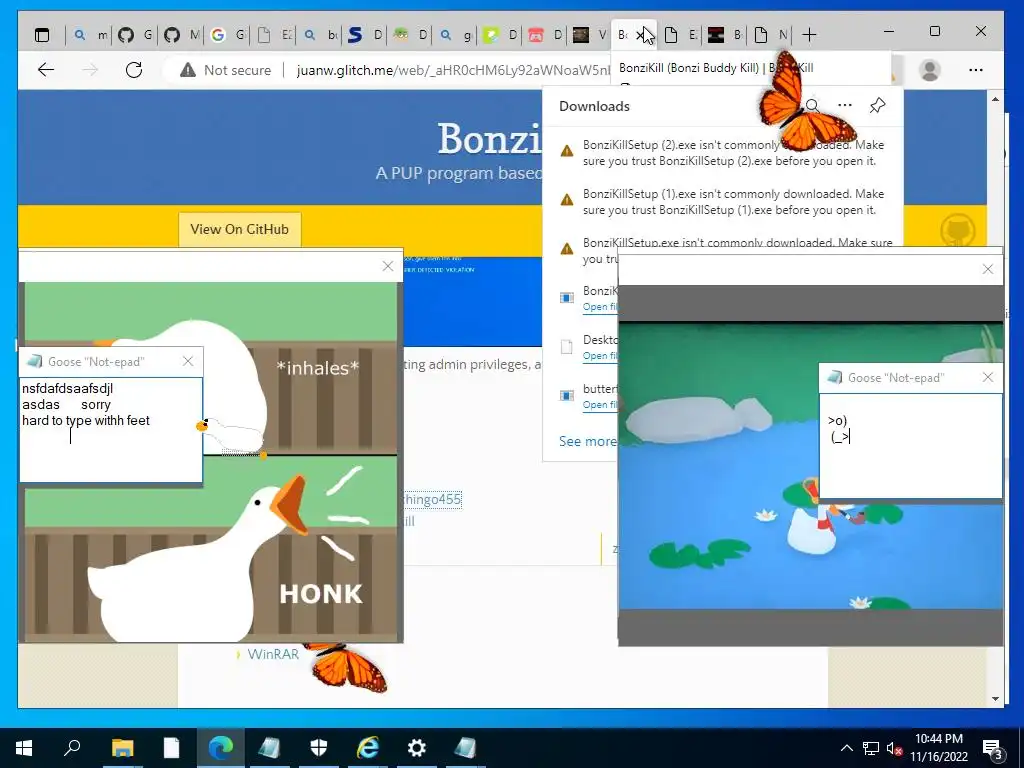The image size is (1024, 768).
Task: Close the left Goose Not-epad window
Action: (188, 361)
